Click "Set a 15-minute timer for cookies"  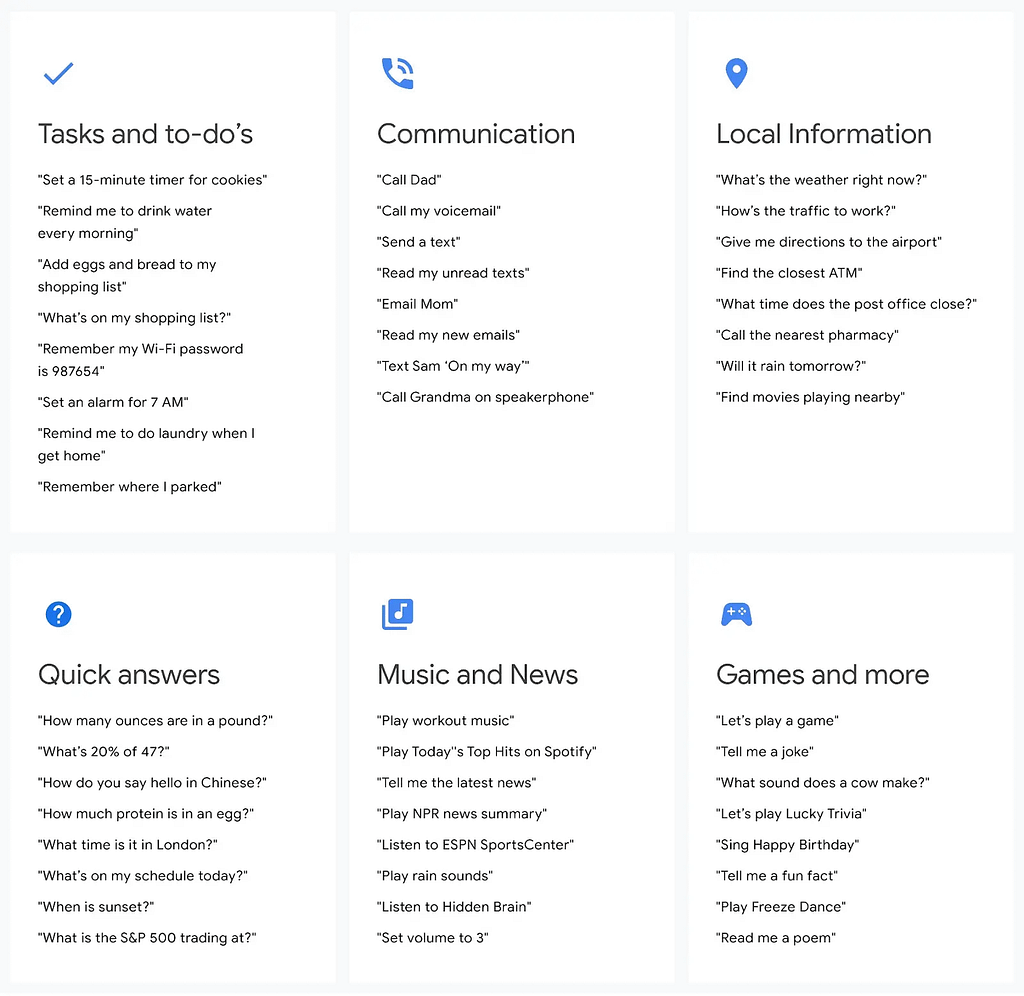coord(153,180)
